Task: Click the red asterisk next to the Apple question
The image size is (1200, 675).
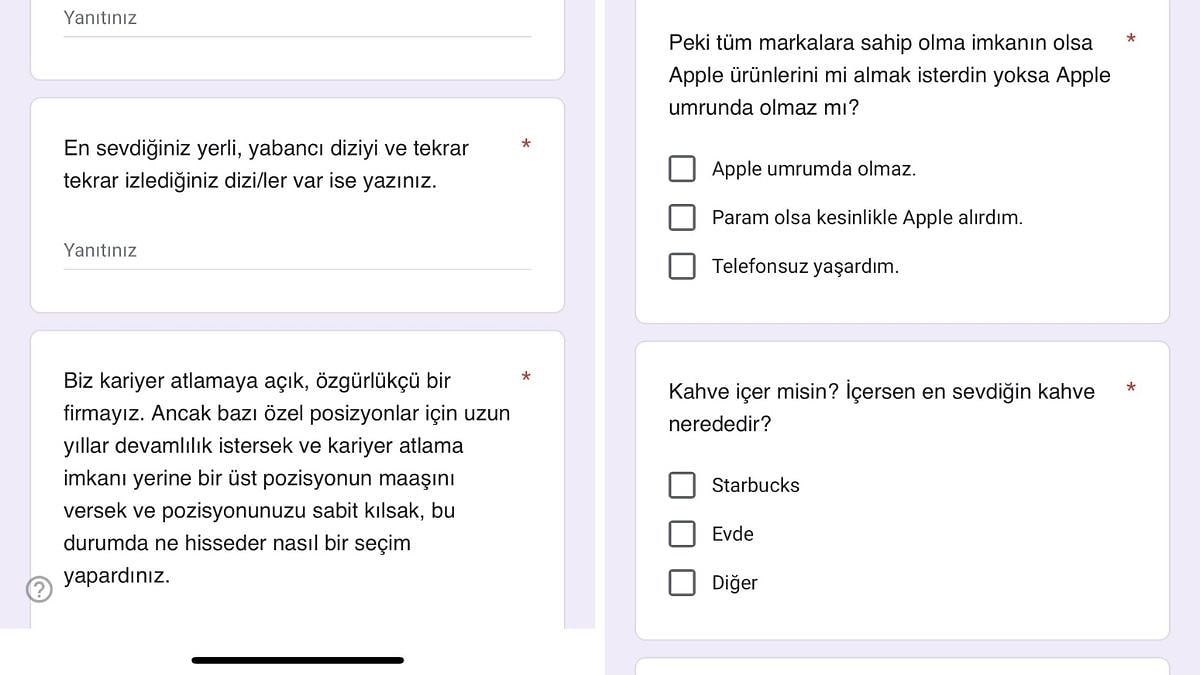Action: (1131, 40)
